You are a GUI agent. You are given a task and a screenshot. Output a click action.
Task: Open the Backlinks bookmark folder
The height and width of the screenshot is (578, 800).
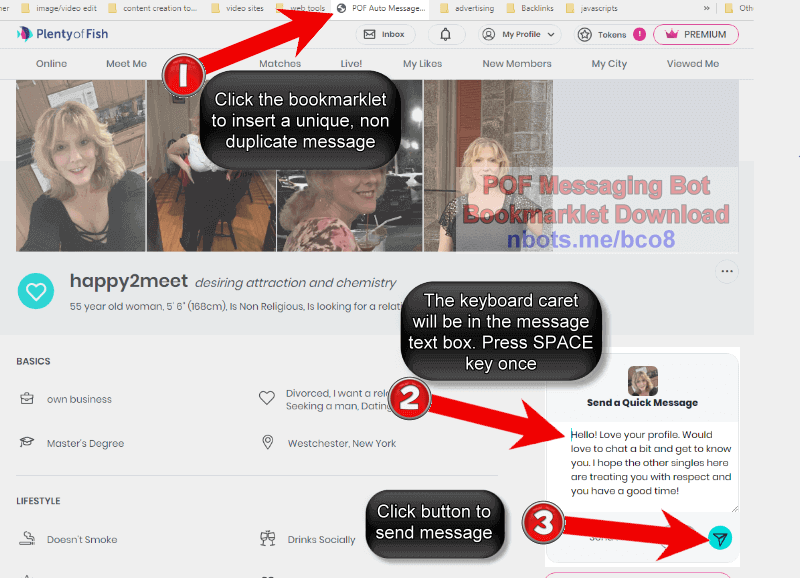pos(530,8)
